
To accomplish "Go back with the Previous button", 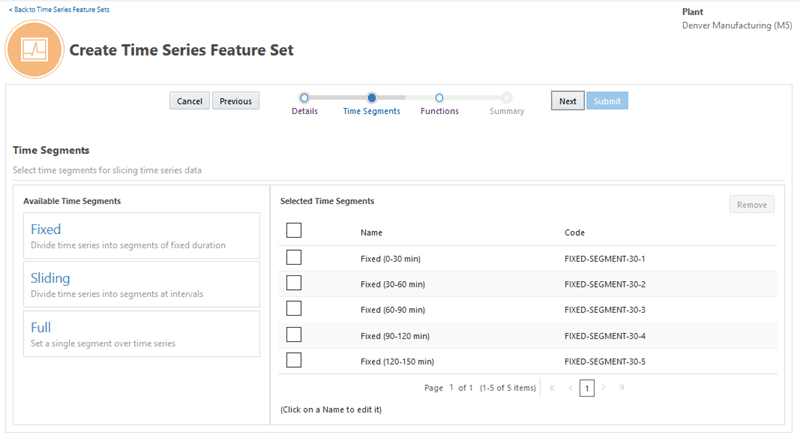I will (236, 101).
